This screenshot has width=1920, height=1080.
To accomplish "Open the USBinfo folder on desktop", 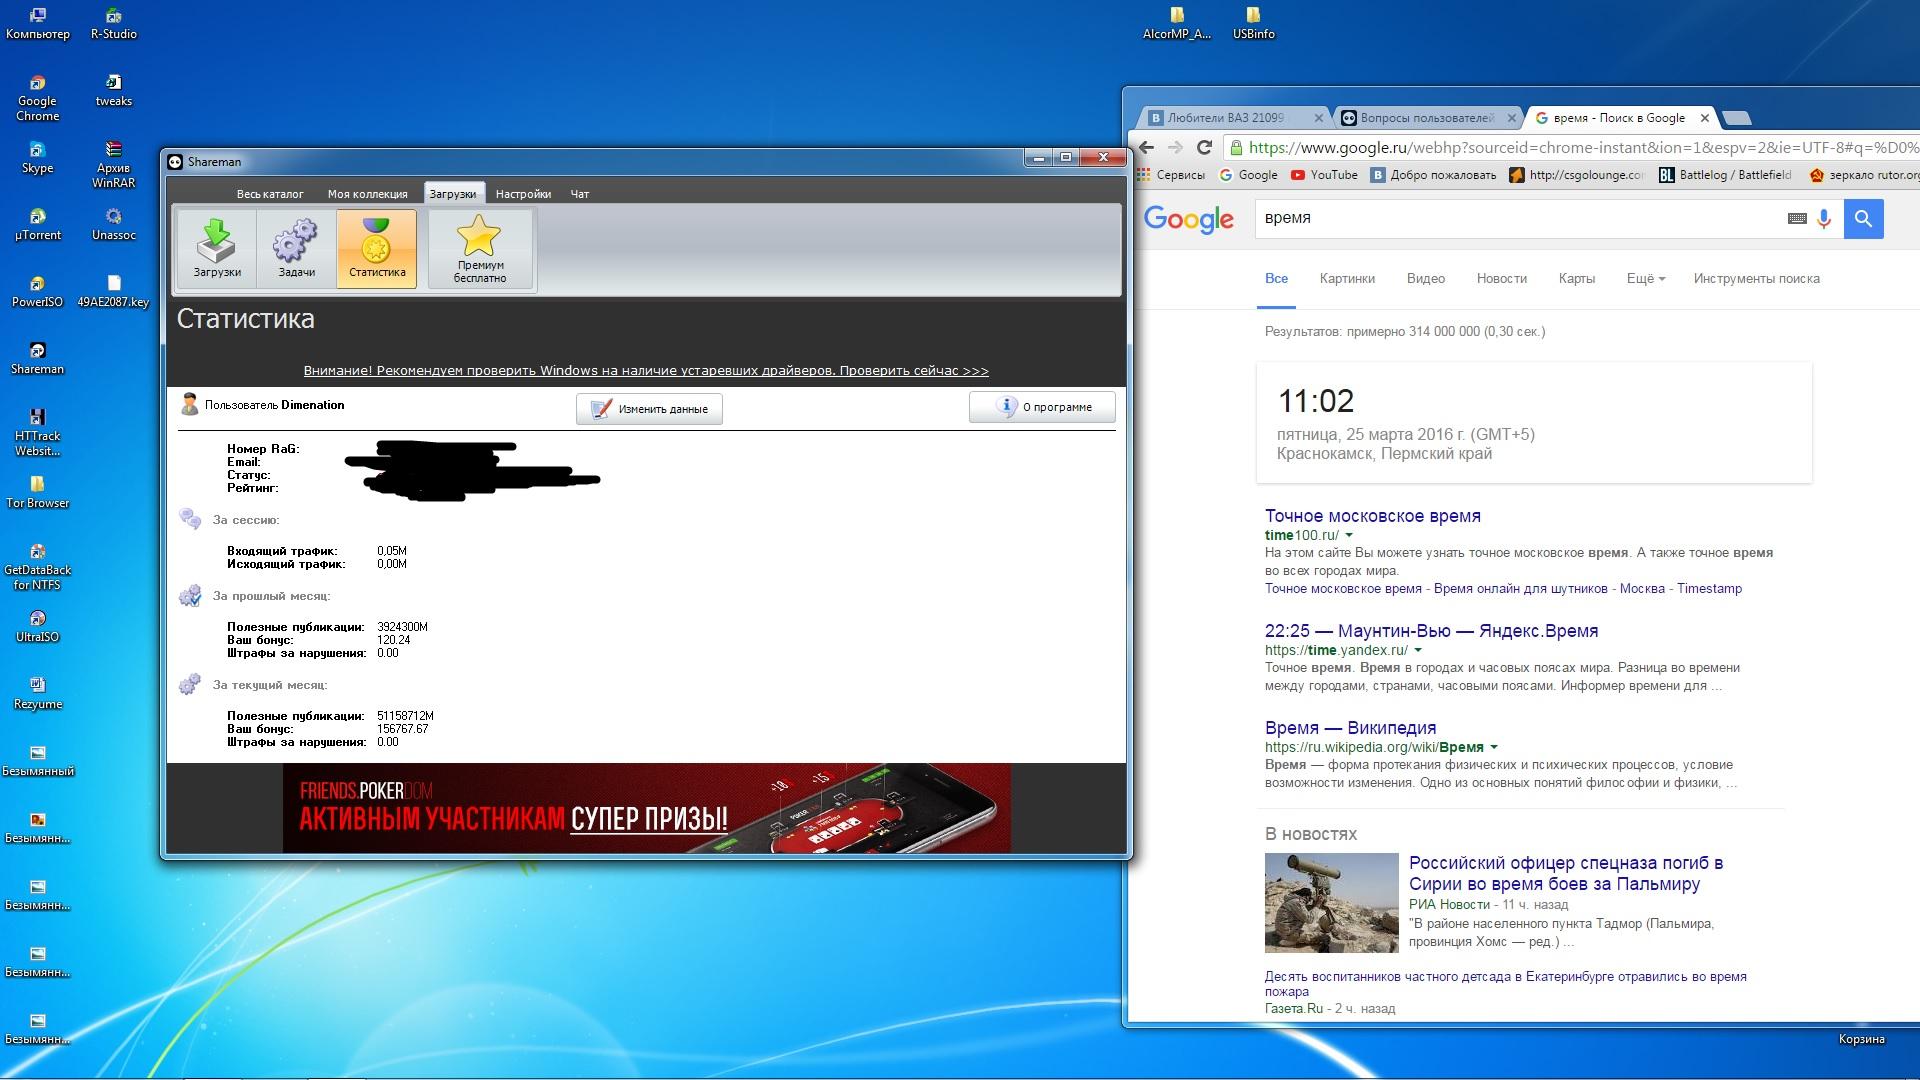I will click(1253, 24).
